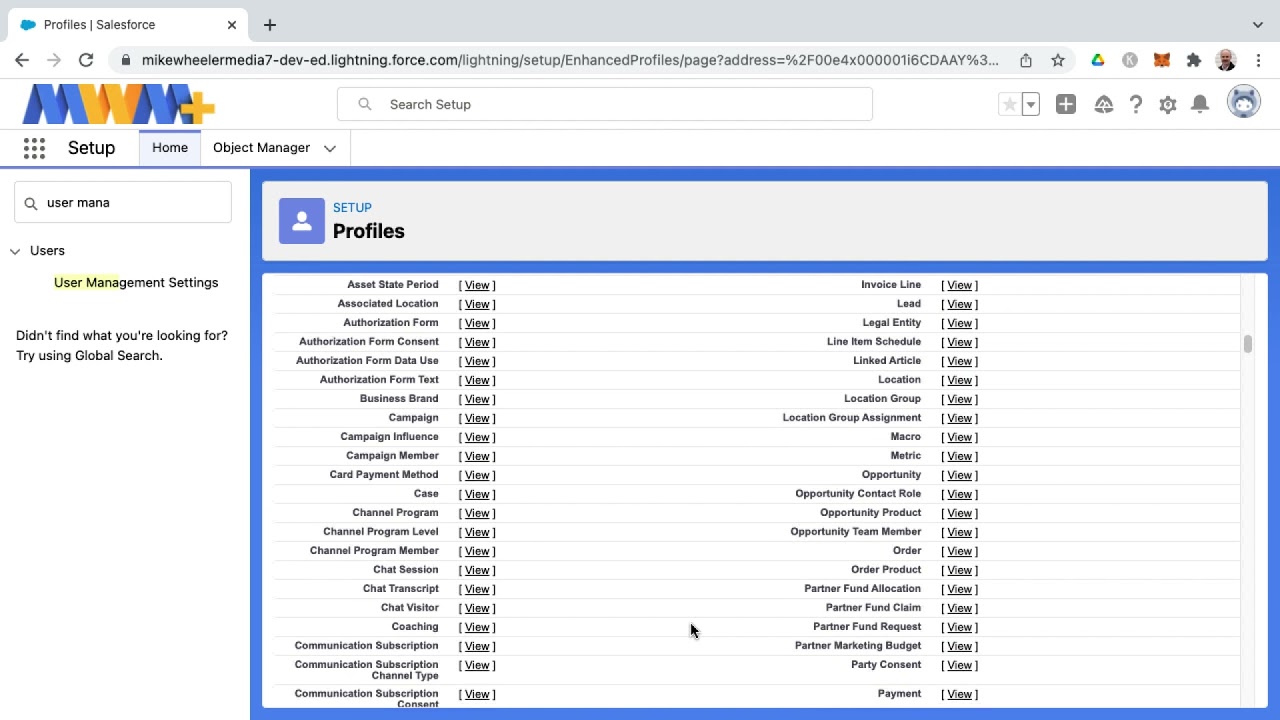Reload the page
This screenshot has width=1280, height=720.
(86, 60)
